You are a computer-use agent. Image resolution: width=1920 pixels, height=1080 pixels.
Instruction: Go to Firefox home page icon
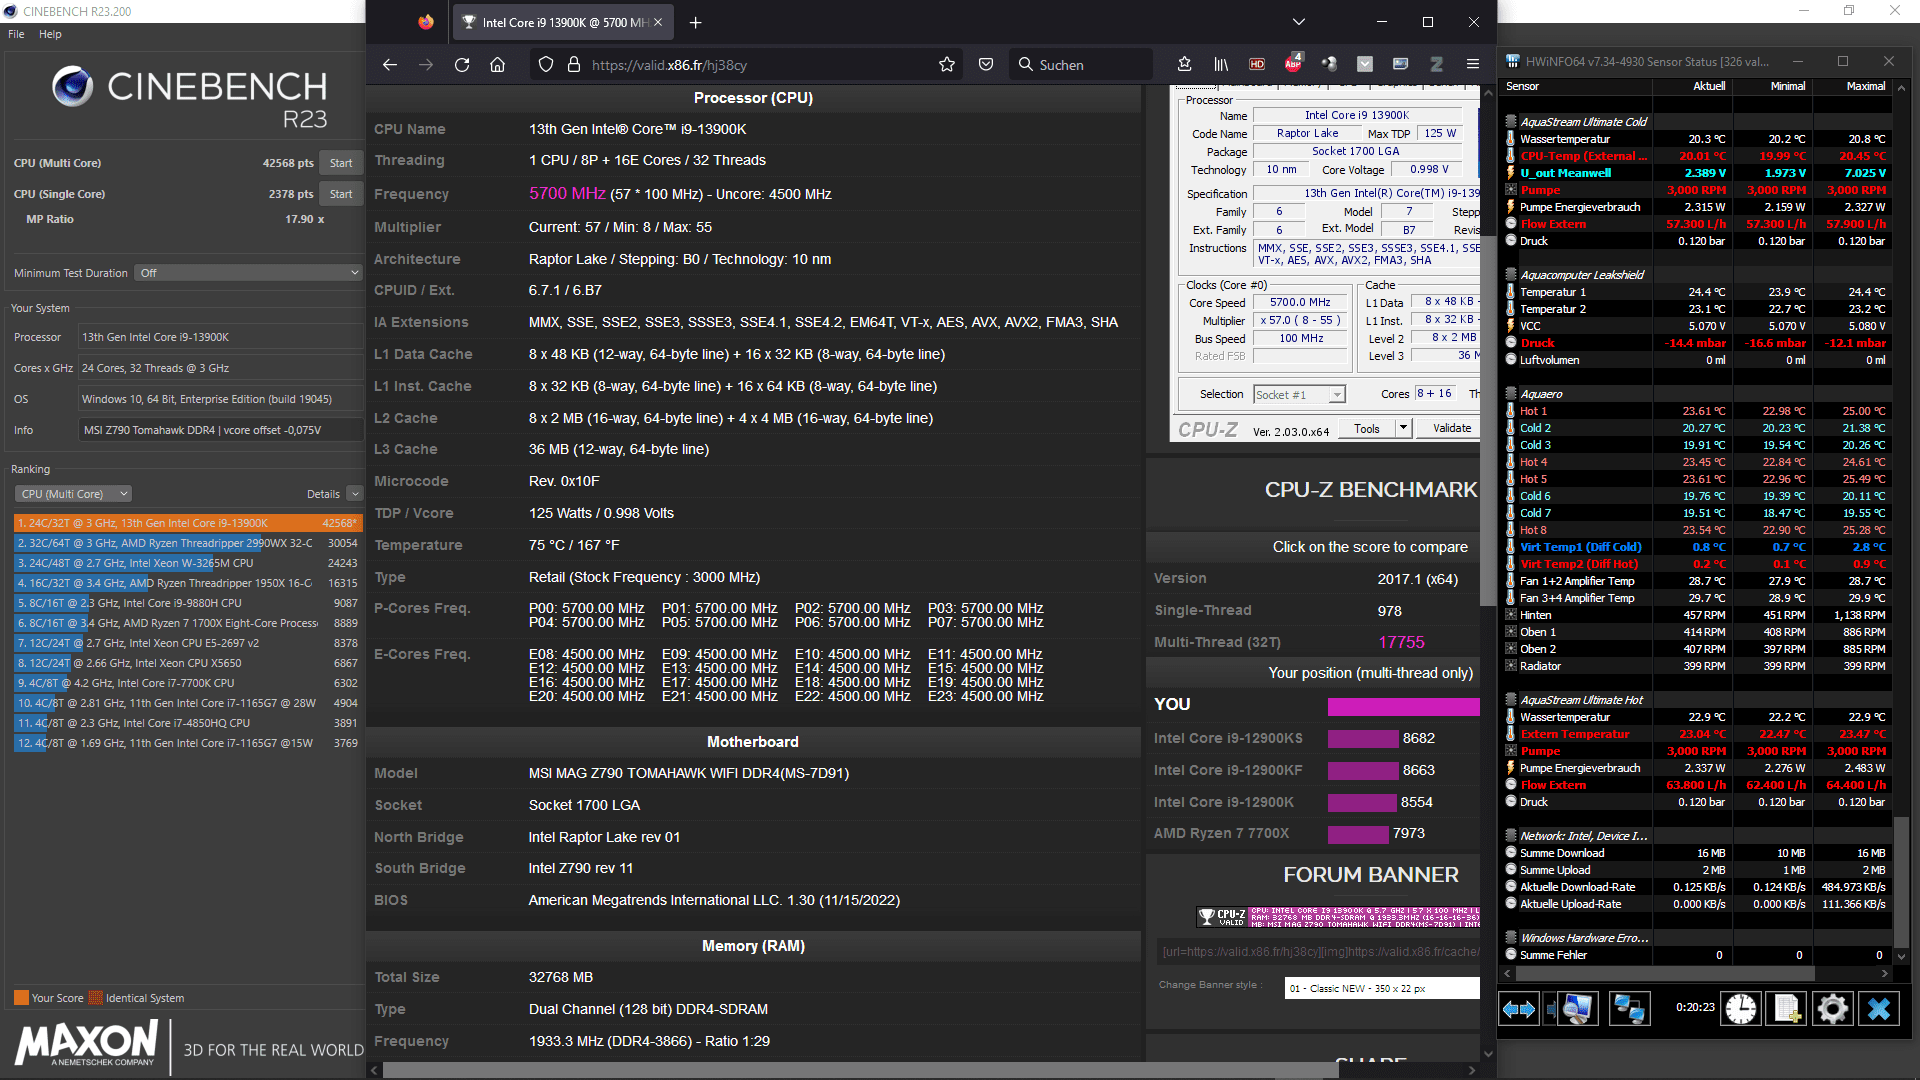pyautogui.click(x=497, y=65)
